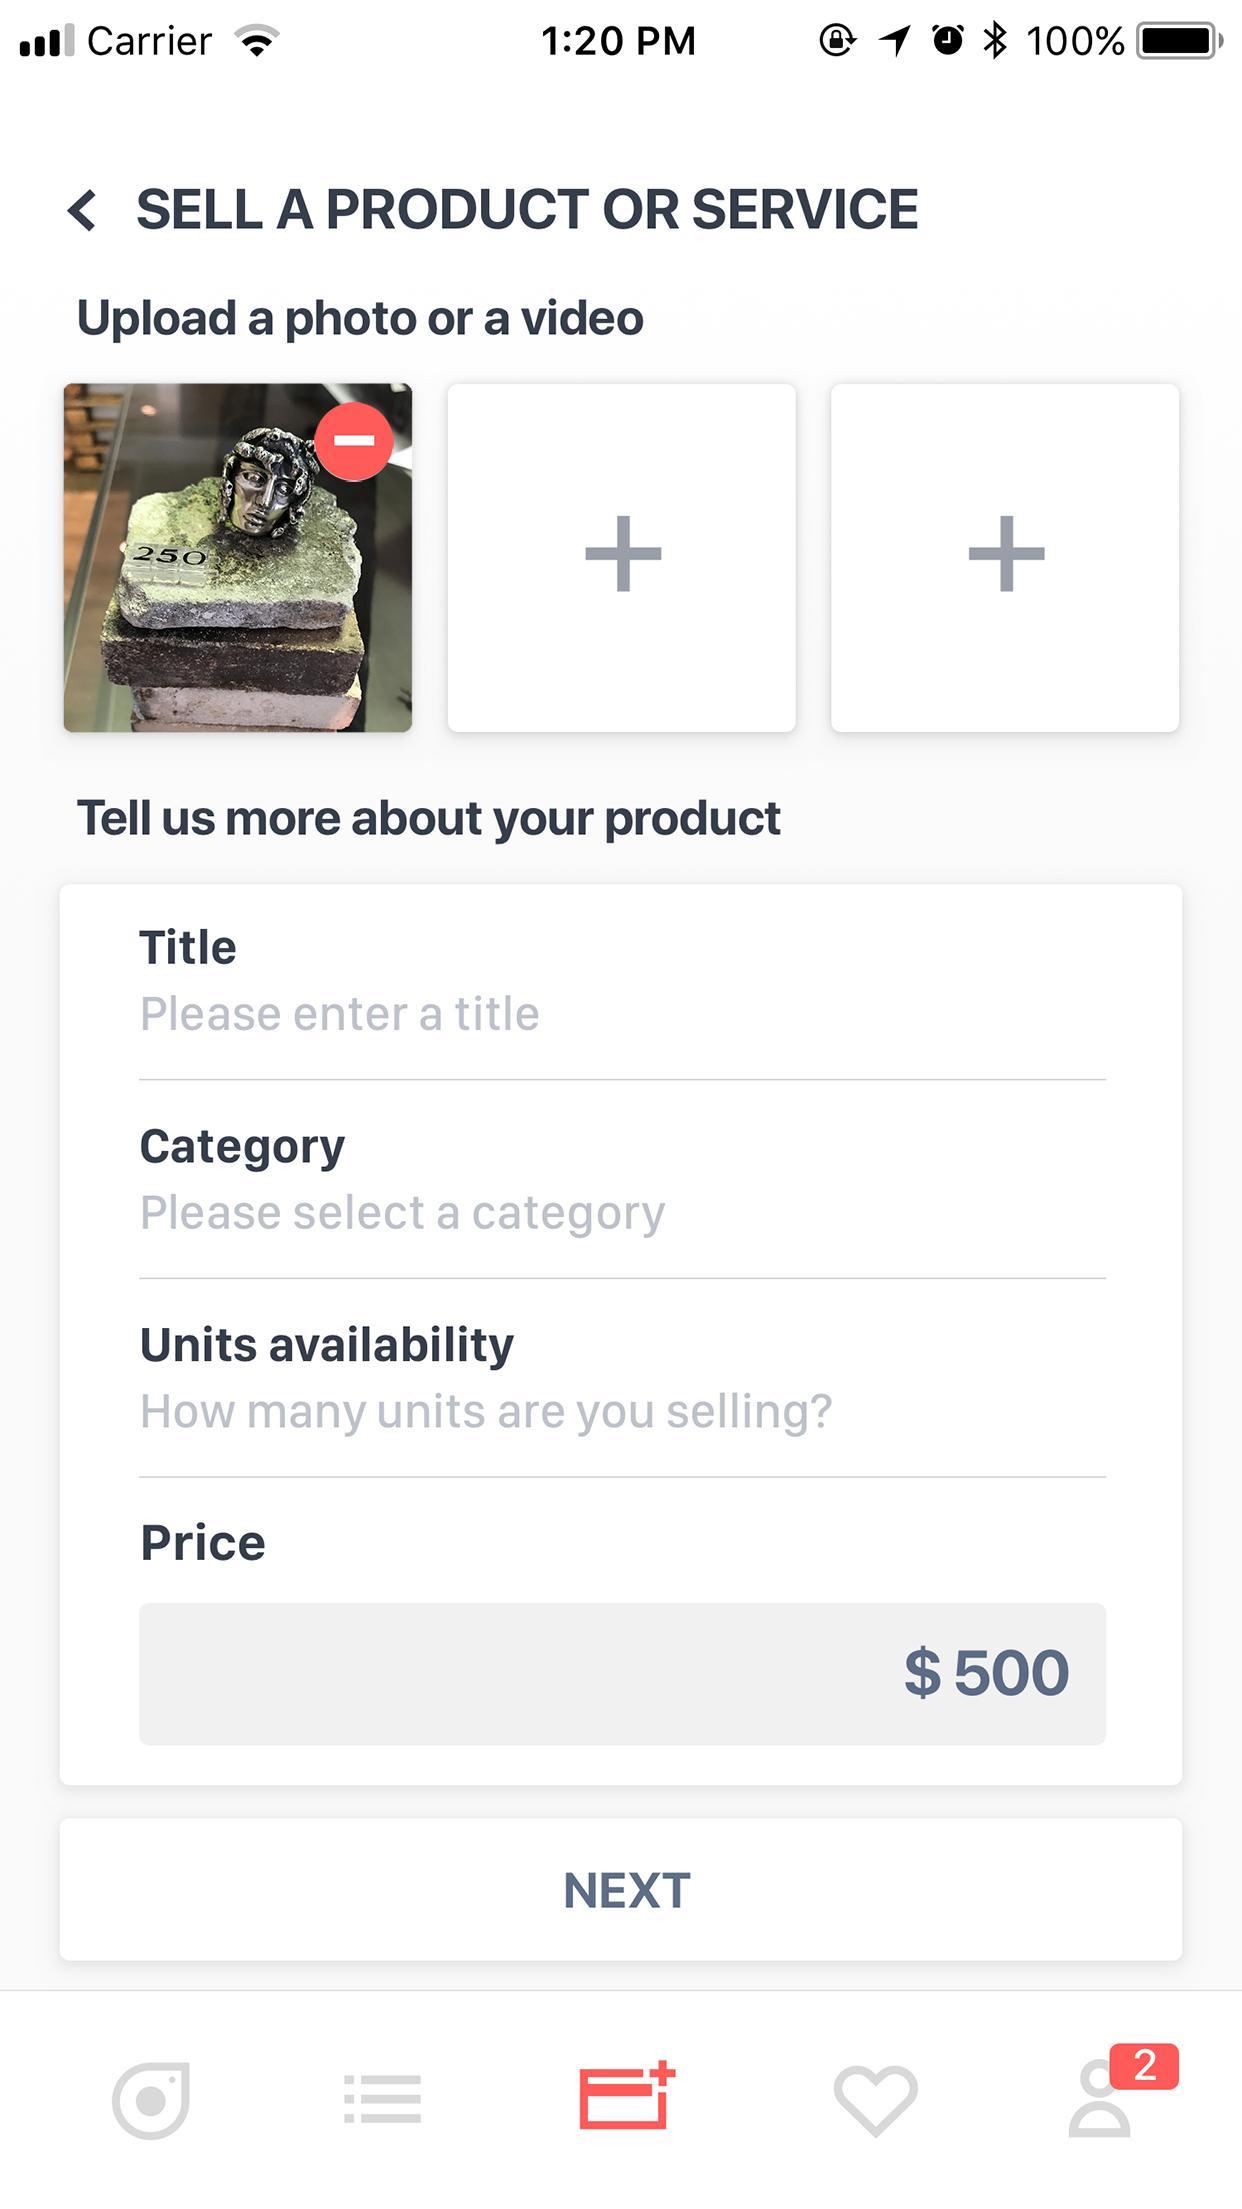The width and height of the screenshot is (1242, 2209).
Task: Open the discover circle tab icon
Action: (x=151, y=2099)
